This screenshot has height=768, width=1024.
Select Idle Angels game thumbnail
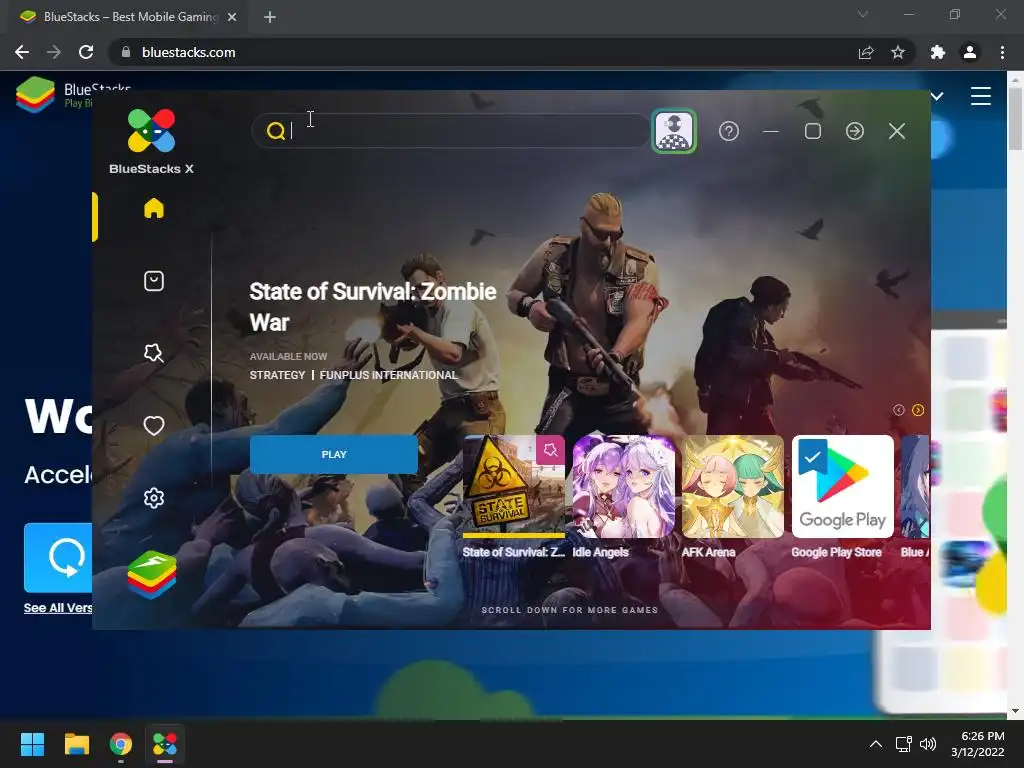[624, 487]
